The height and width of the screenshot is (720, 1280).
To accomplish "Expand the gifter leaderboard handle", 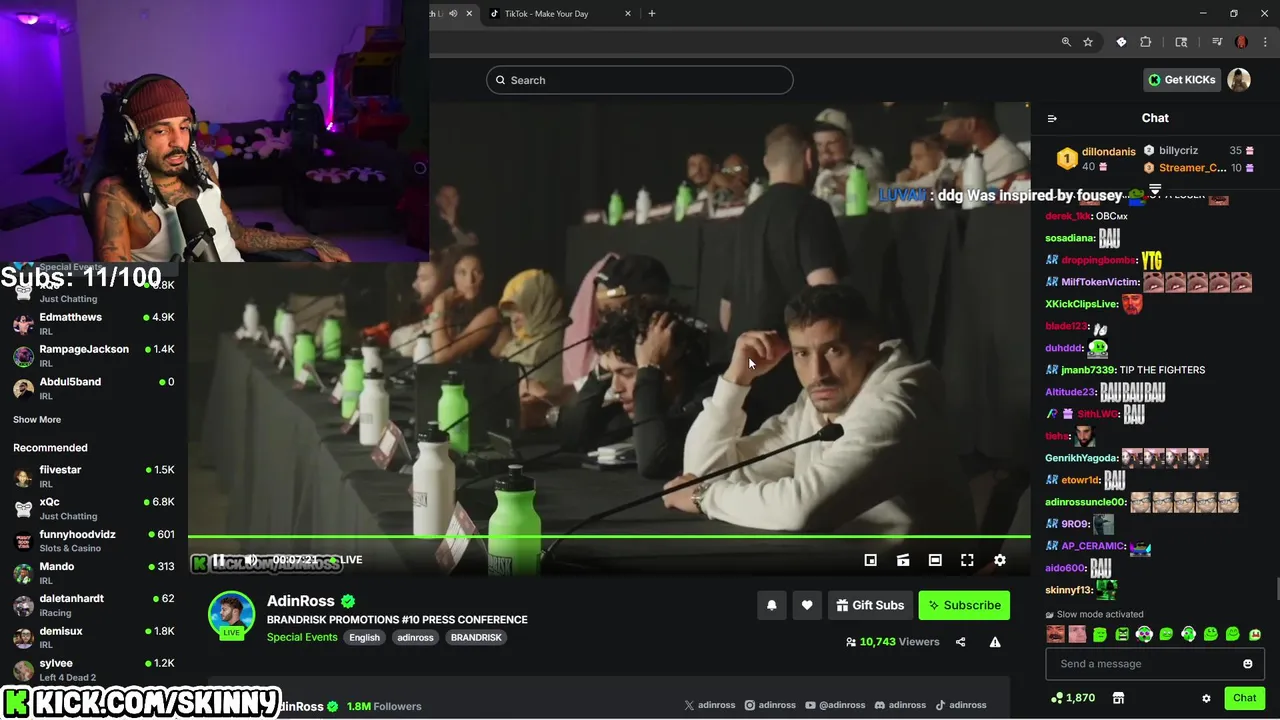I will (1155, 187).
